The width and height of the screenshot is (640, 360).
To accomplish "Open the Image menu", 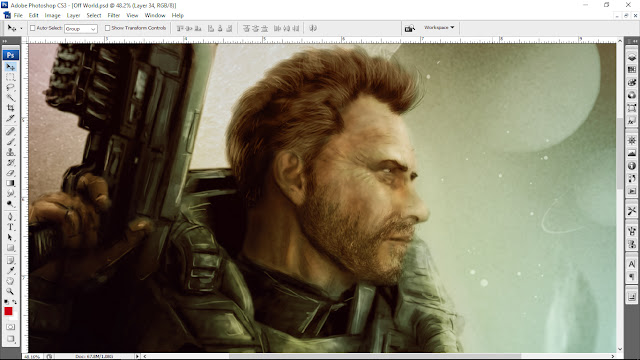I will 52,16.
